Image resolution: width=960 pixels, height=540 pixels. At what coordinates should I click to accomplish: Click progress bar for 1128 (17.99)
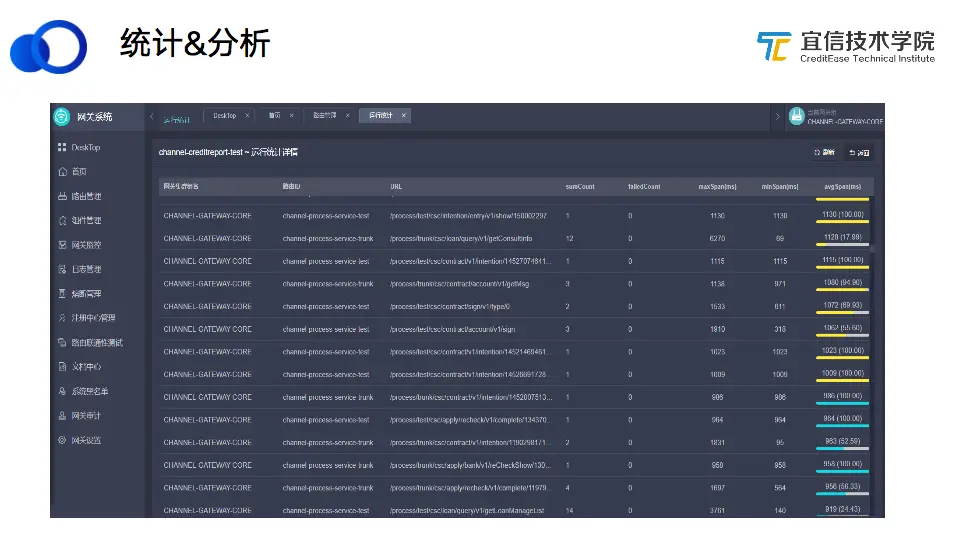pos(842,245)
